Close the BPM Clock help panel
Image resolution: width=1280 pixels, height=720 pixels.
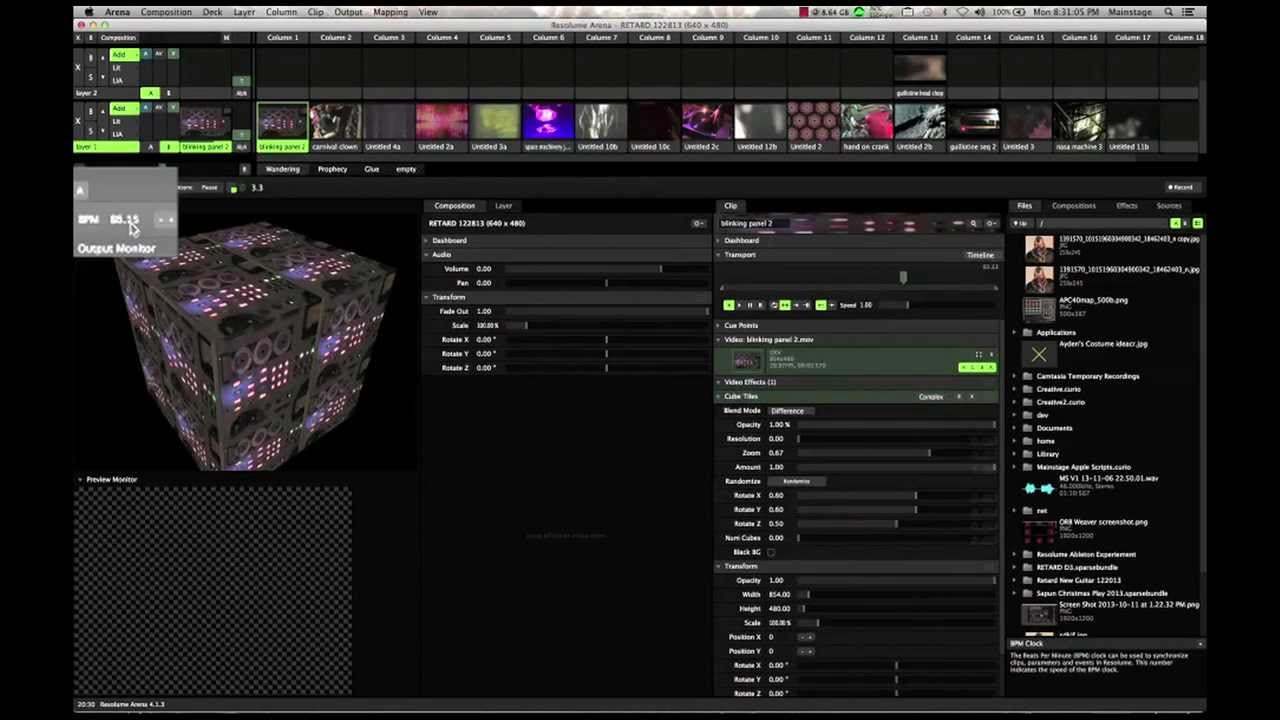[x=1200, y=644]
